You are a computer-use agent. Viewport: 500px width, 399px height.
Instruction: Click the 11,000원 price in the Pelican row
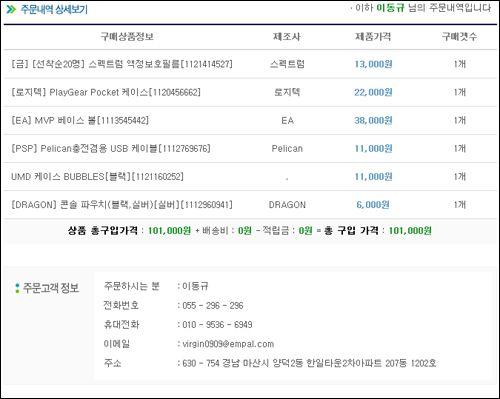pos(373,148)
